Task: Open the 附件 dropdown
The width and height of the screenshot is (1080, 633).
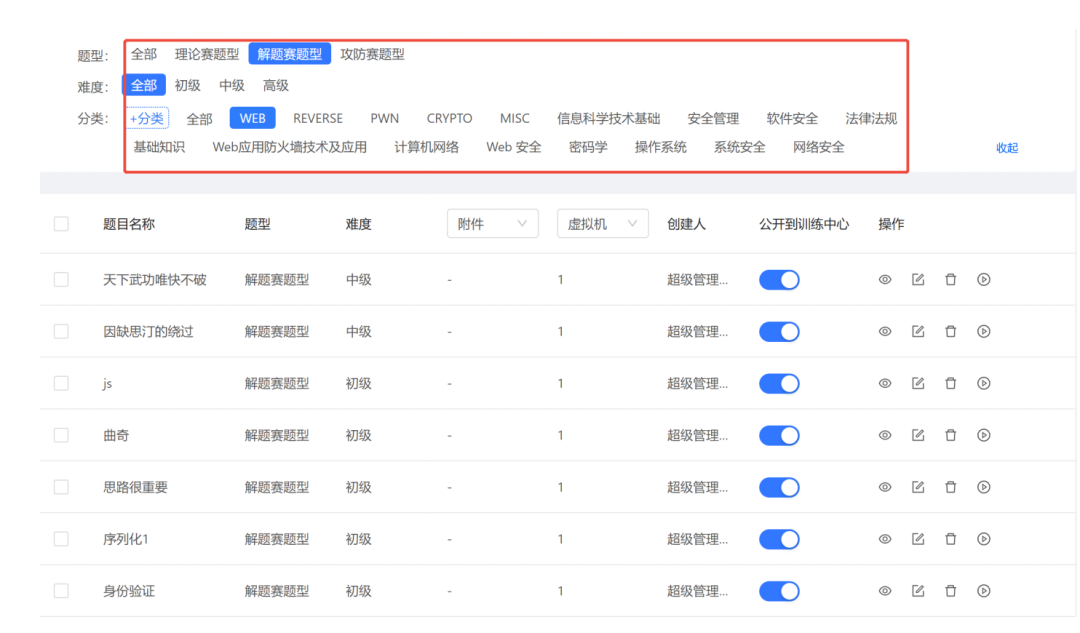Action: (x=492, y=223)
